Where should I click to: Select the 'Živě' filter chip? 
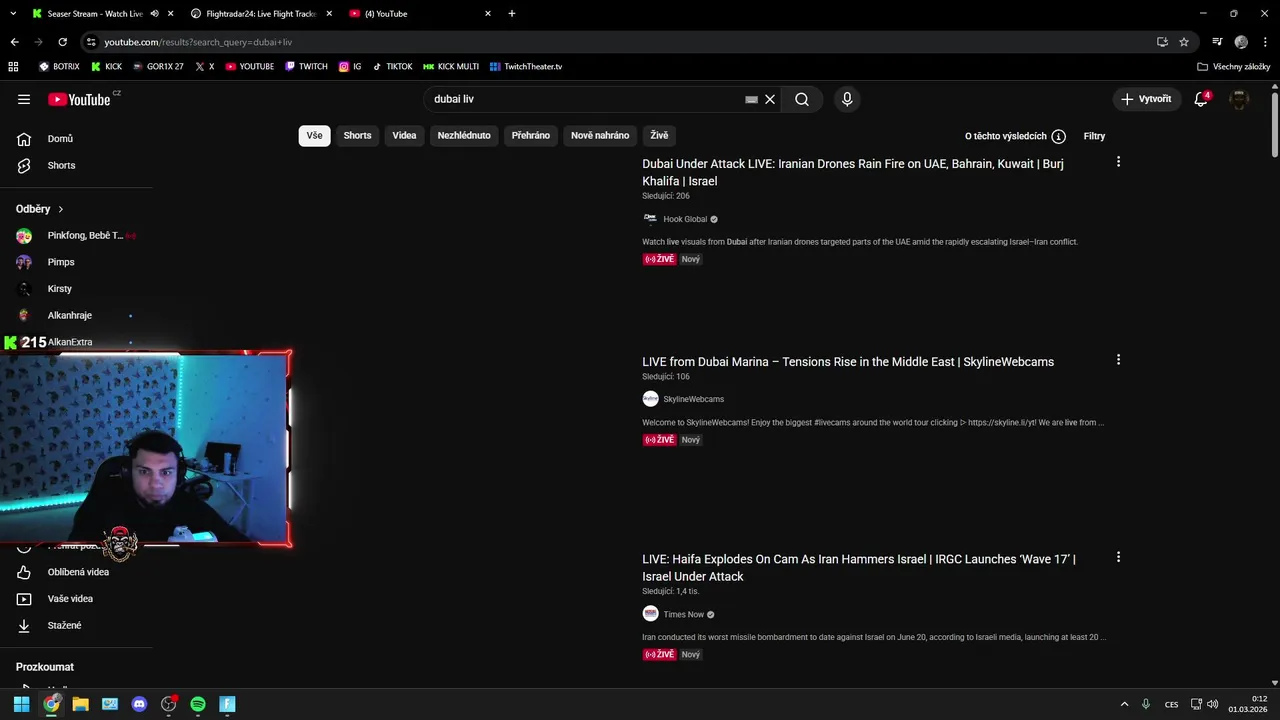pos(659,135)
